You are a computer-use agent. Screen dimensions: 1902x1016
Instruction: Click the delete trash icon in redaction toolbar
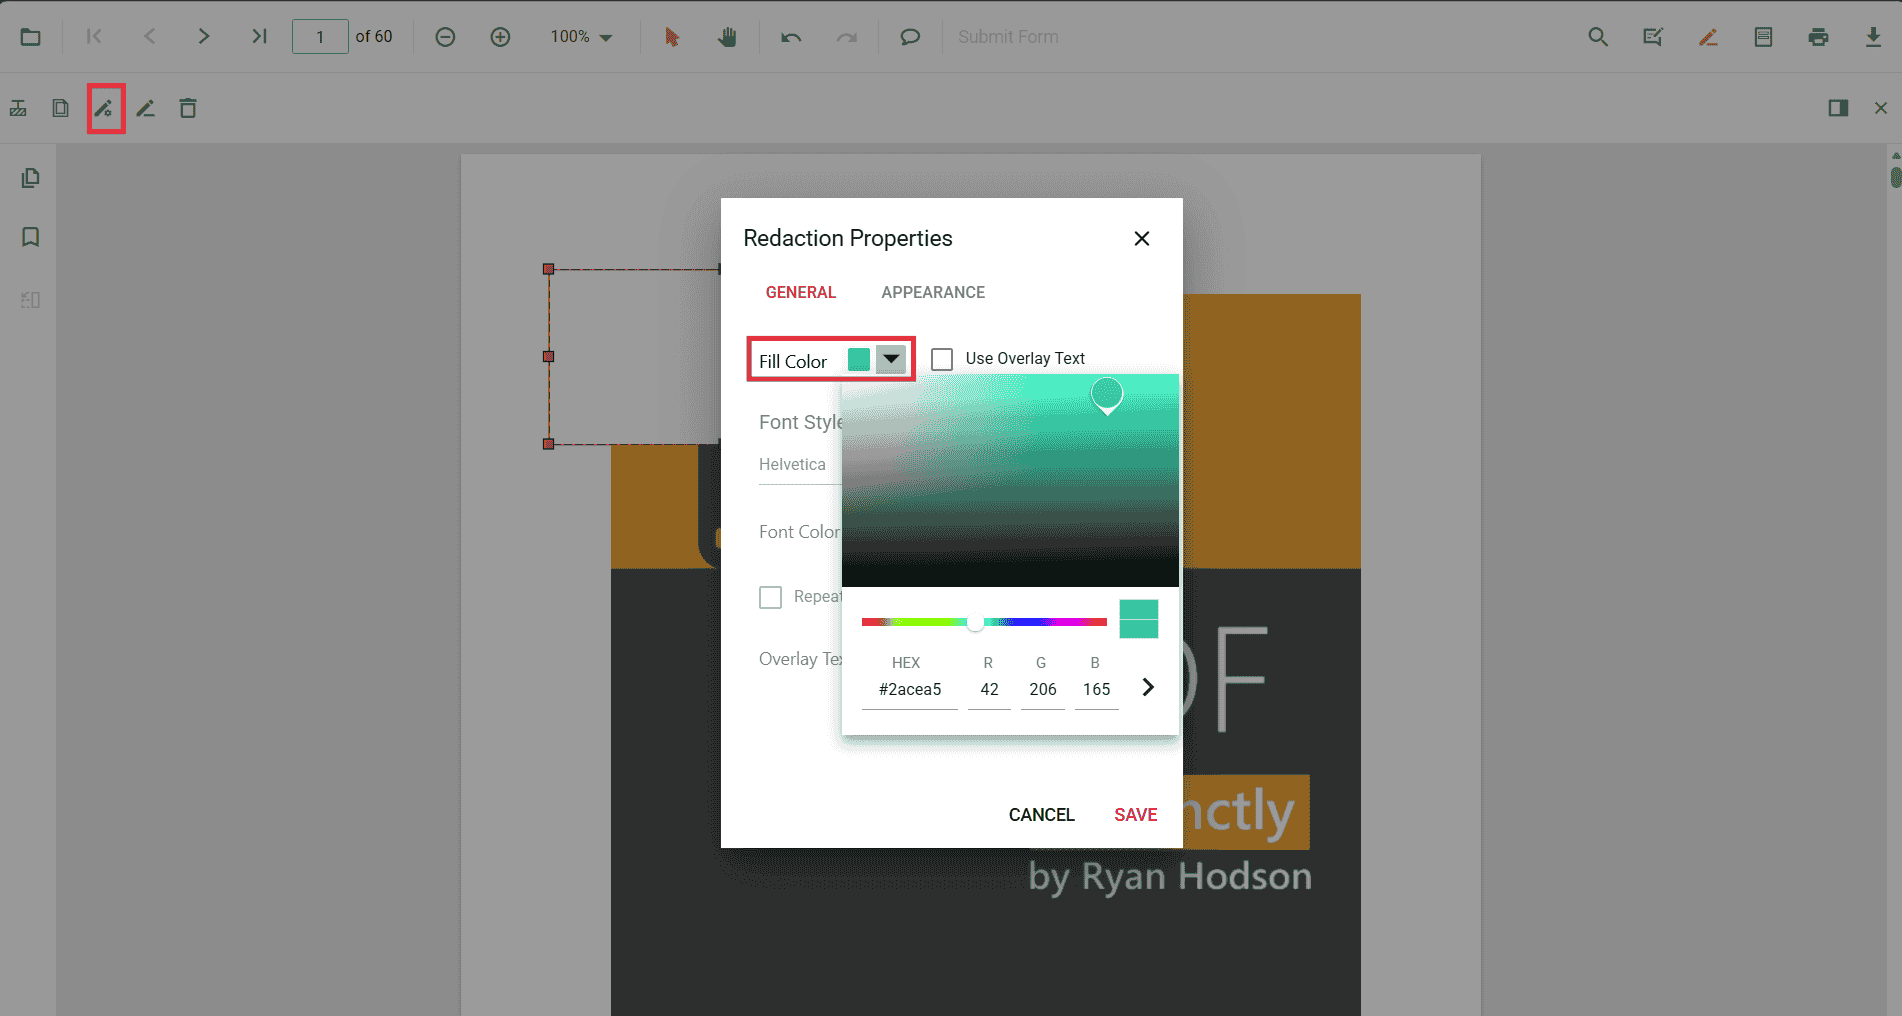coord(188,108)
